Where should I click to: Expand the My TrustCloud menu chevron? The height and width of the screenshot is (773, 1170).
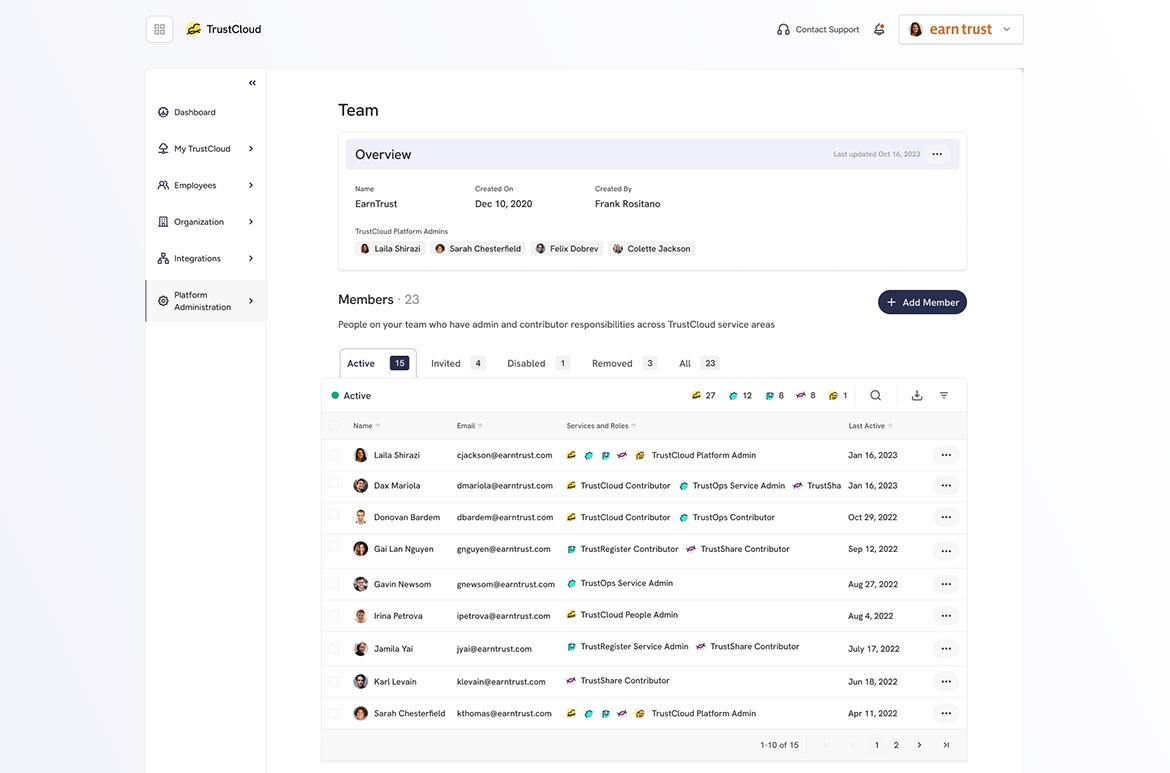pyautogui.click(x=251, y=148)
